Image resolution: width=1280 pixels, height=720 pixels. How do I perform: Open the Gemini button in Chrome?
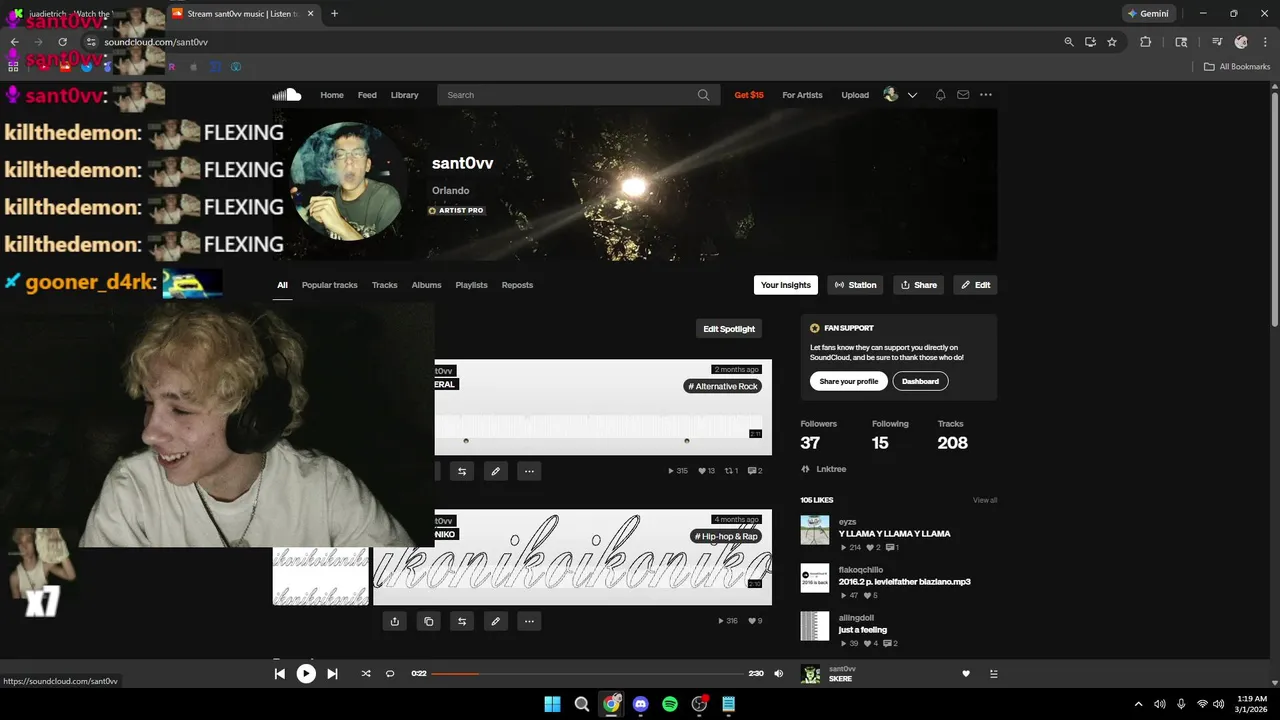1151,14
